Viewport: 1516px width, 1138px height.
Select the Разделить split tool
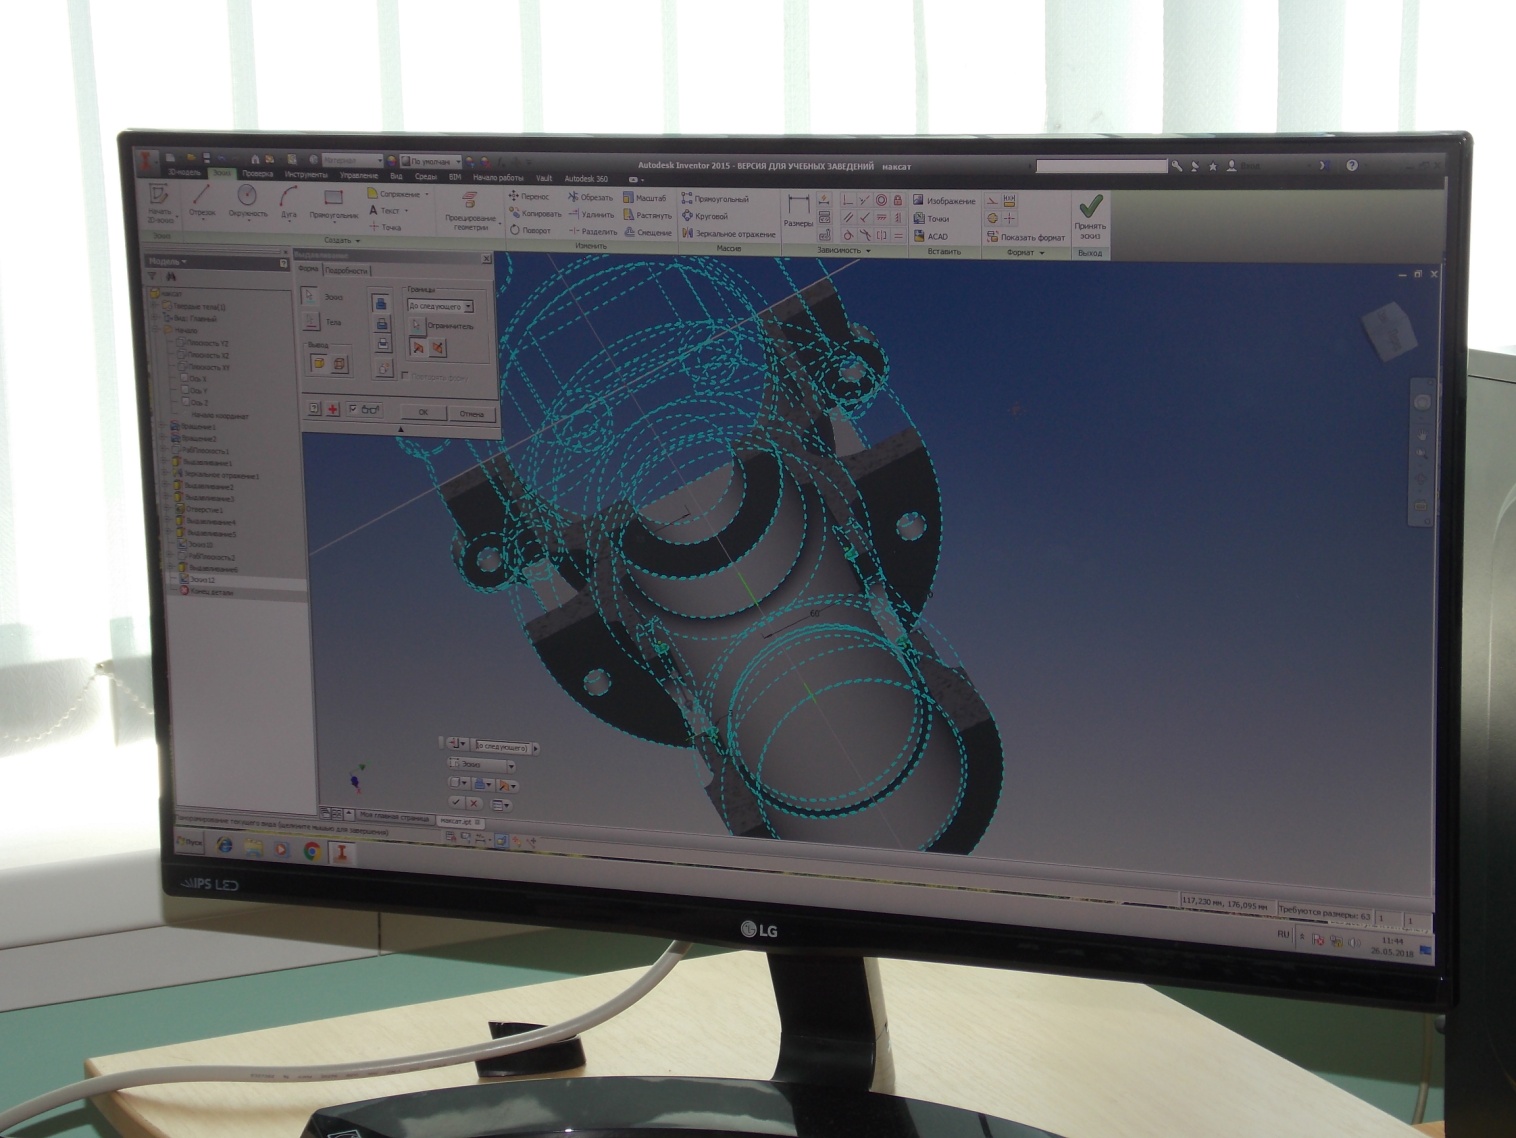(593, 231)
